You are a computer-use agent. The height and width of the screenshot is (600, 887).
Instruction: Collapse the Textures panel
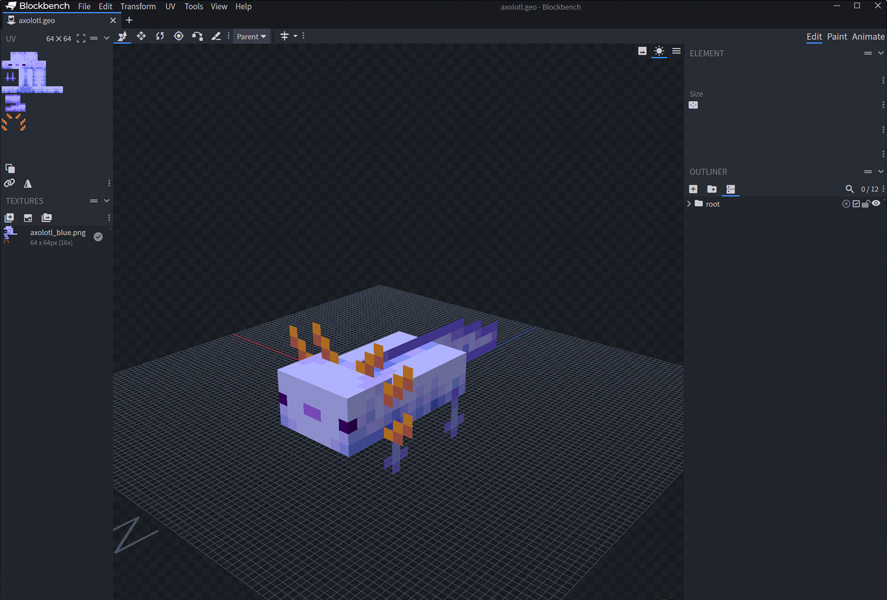106,201
